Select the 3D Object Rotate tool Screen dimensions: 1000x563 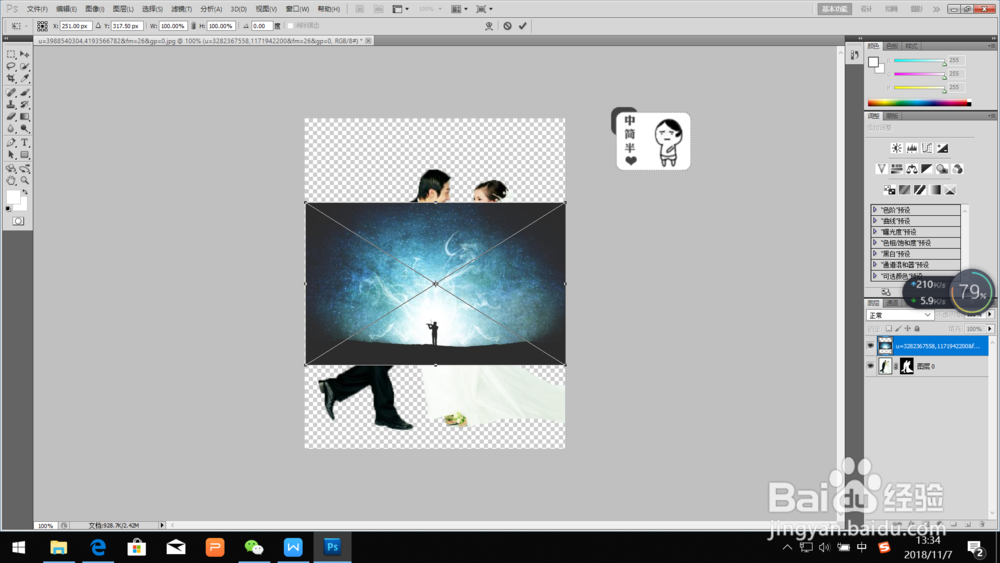click(x=11, y=169)
